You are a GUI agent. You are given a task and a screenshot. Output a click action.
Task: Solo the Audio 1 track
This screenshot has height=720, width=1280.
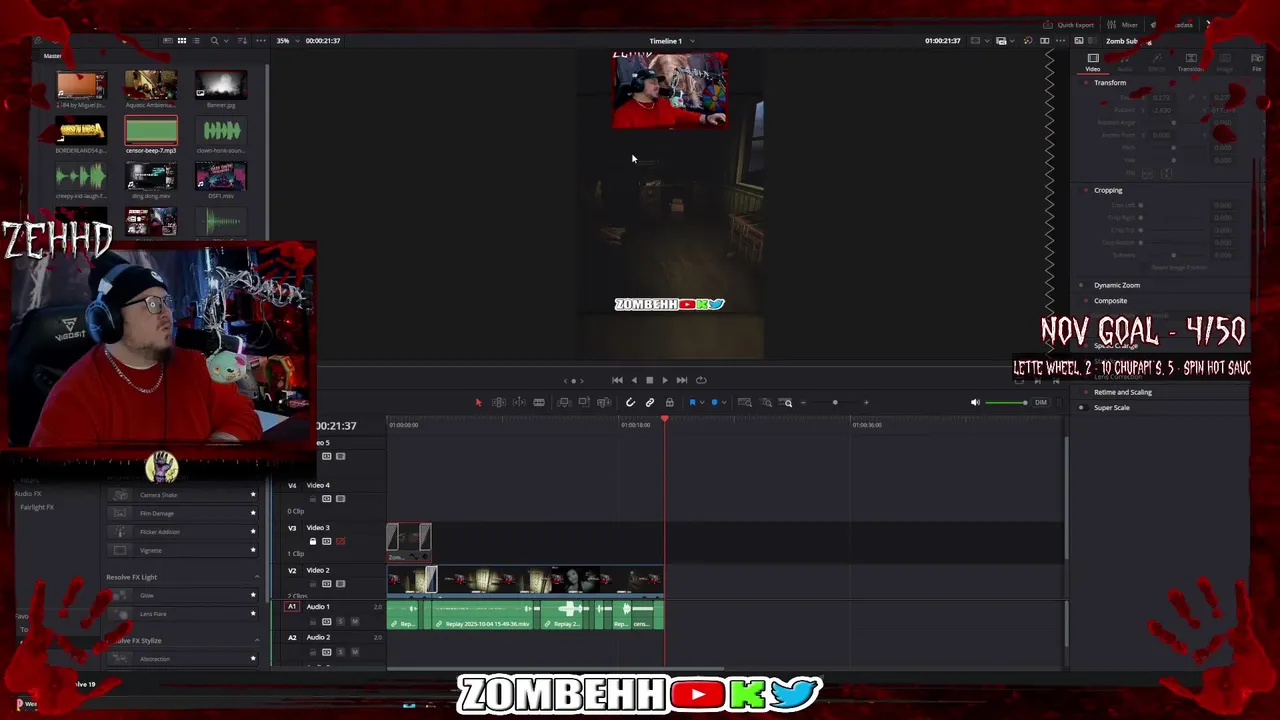(340, 622)
